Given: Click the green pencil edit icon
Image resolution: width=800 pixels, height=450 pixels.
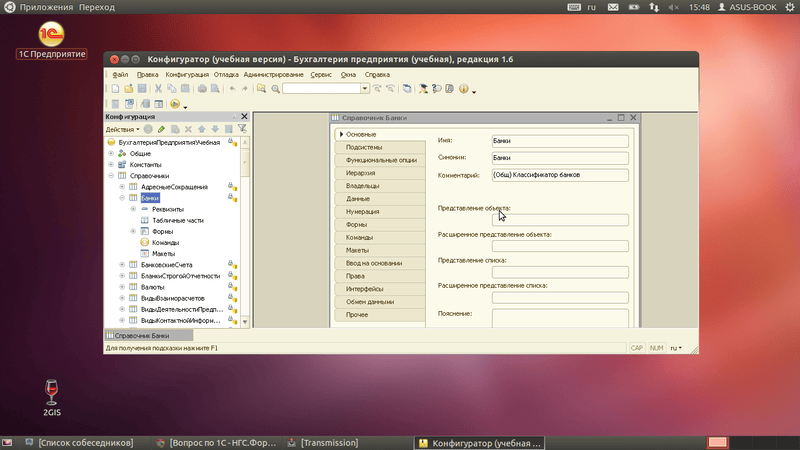Looking at the screenshot, I should coord(162,129).
